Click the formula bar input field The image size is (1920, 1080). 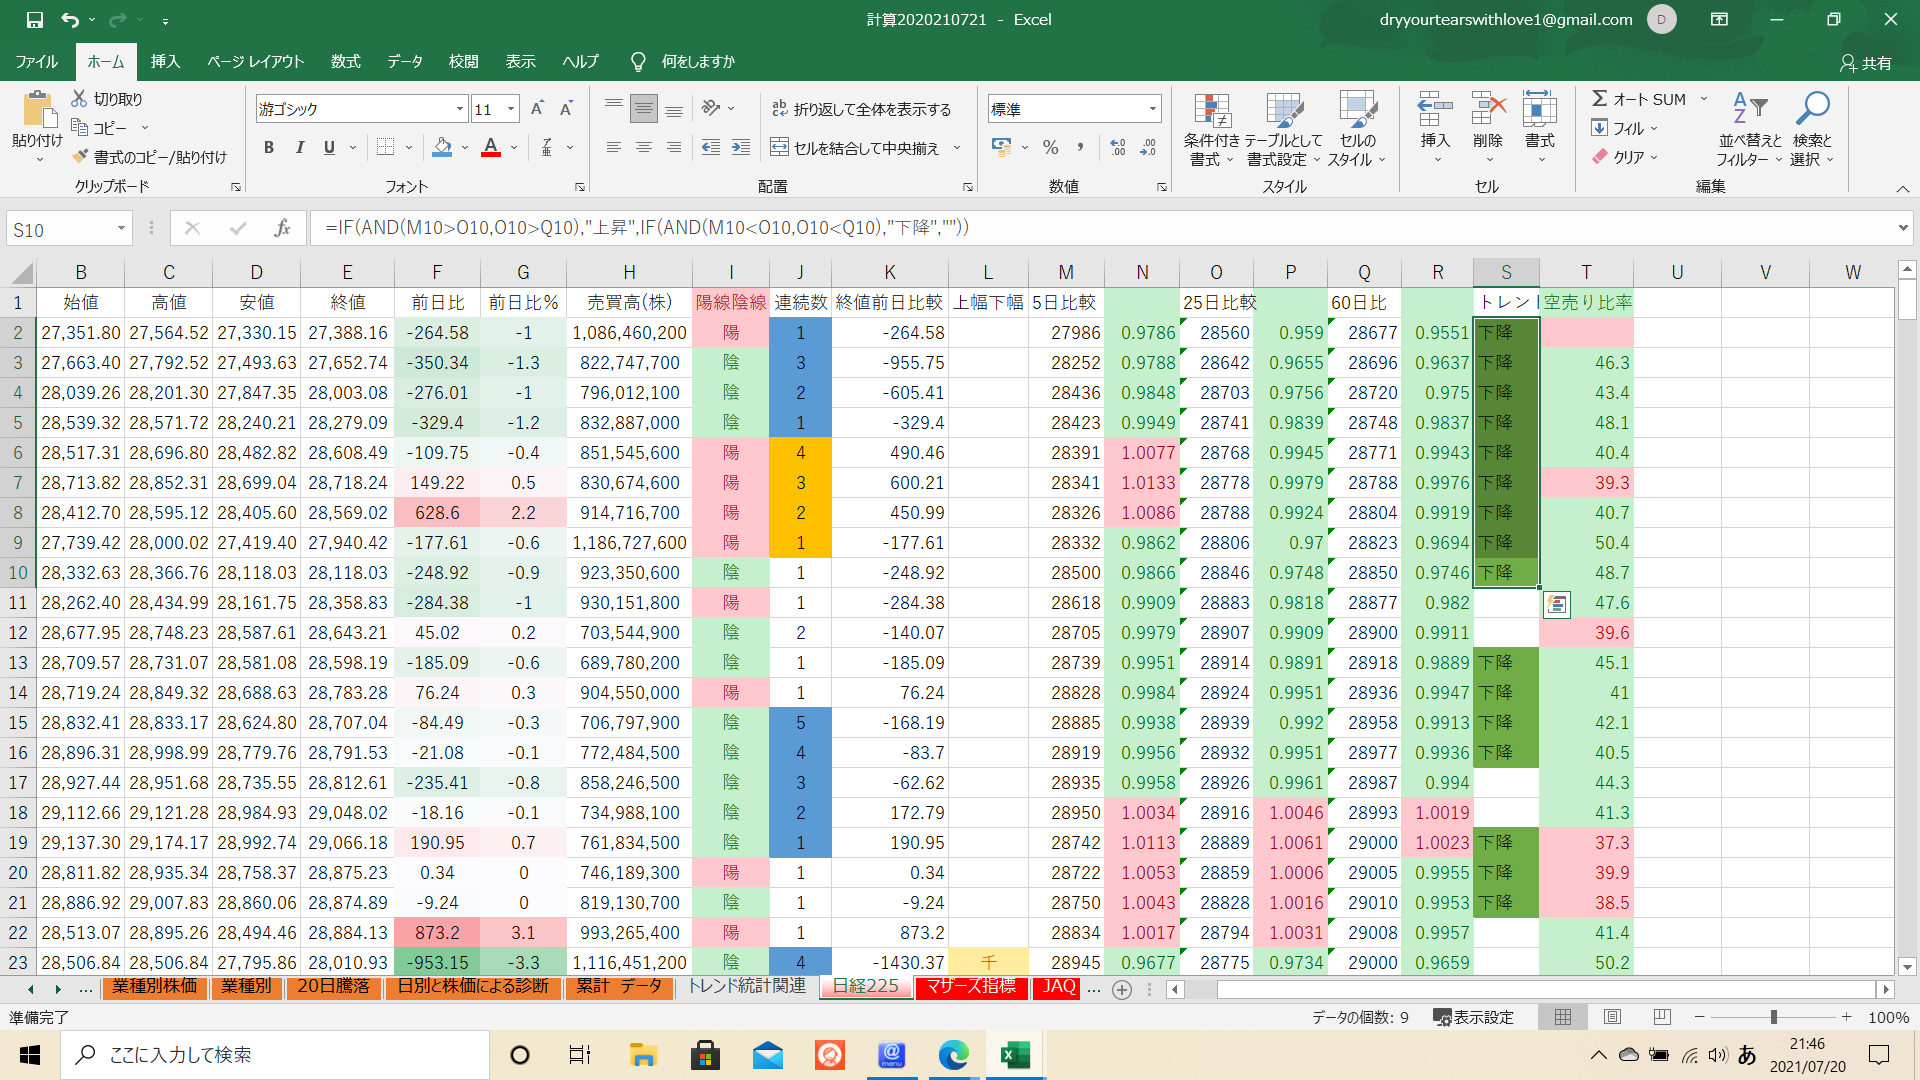tap(1100, 228)
